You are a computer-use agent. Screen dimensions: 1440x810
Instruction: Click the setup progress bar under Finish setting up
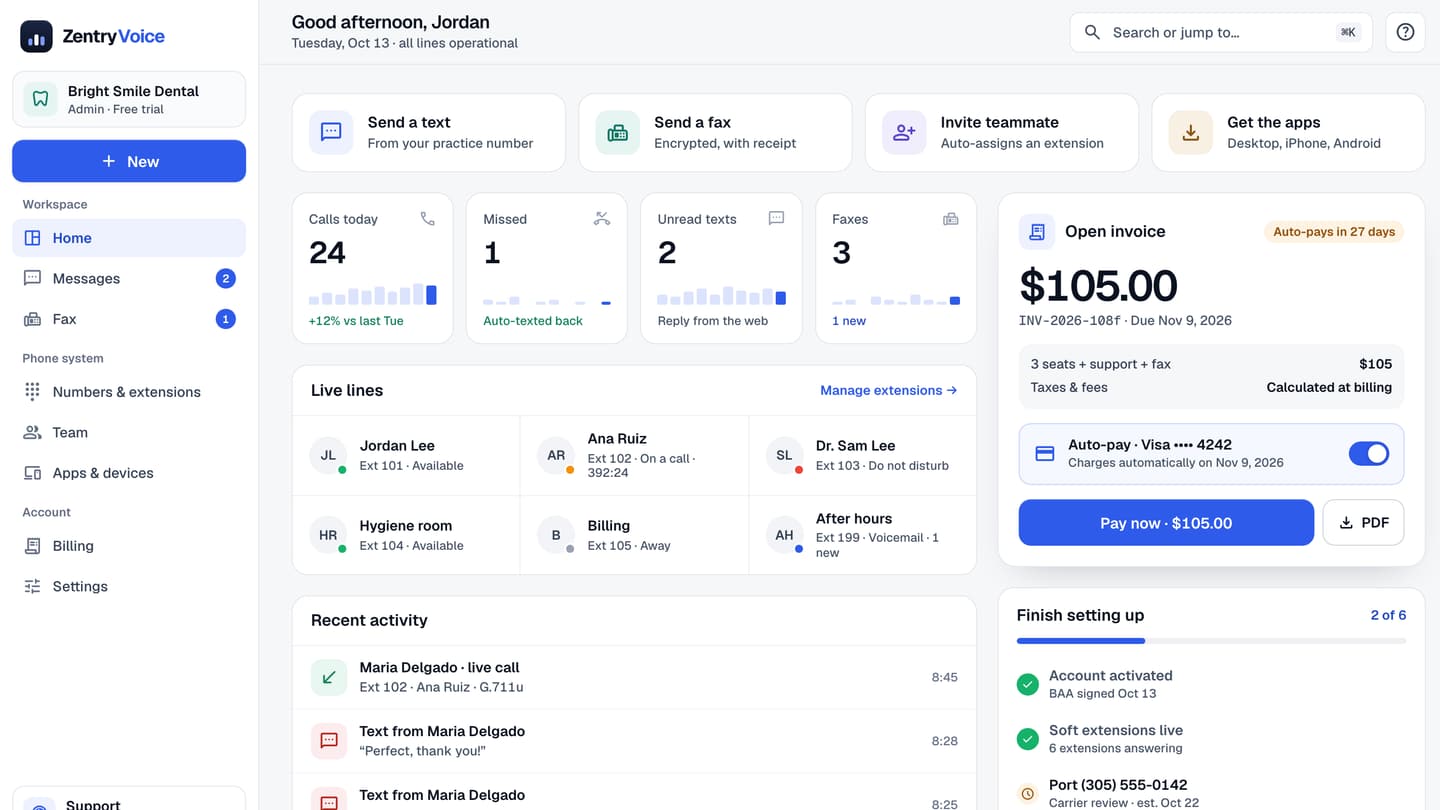(x=1211, y=641)
